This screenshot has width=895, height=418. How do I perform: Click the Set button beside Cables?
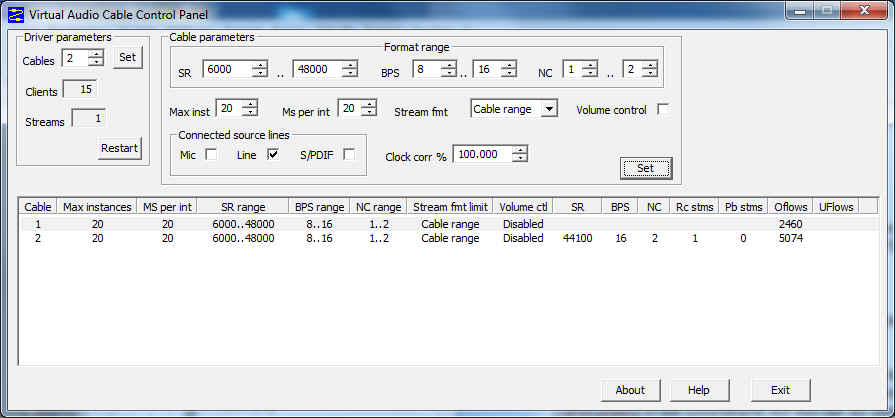pos(127,58)
